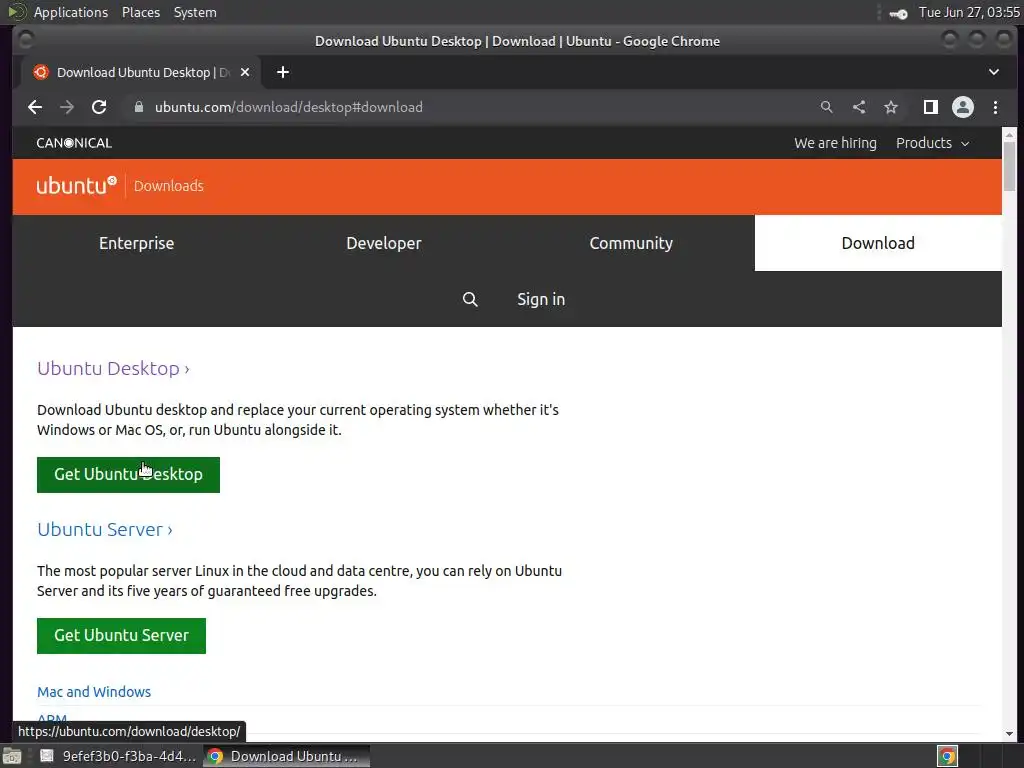Open the Places menu
1024x768 pixels.
point(140,12)
